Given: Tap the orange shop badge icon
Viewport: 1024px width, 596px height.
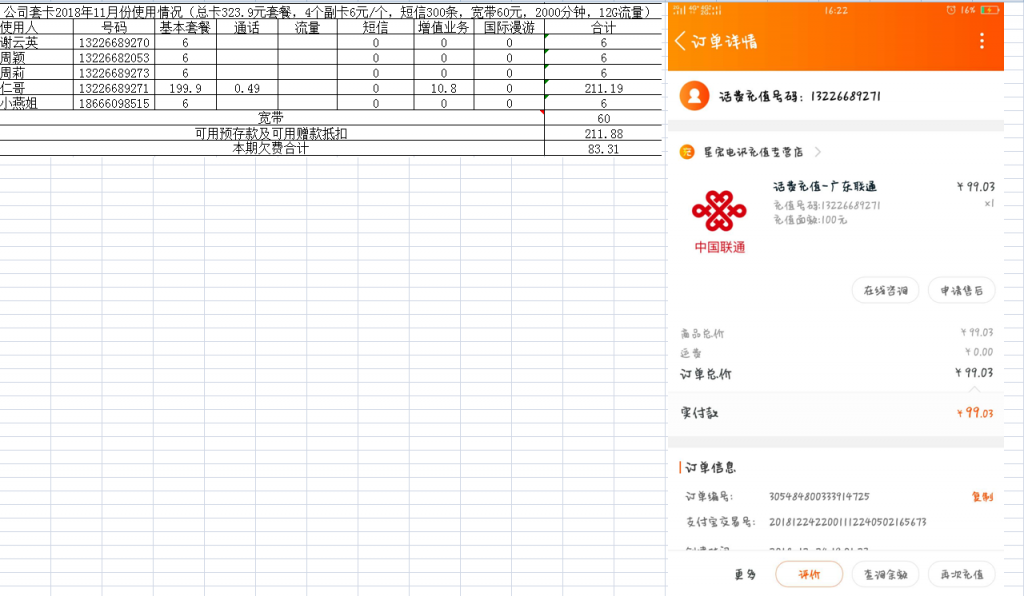Looking at the screenshot, I should (687, 152).
